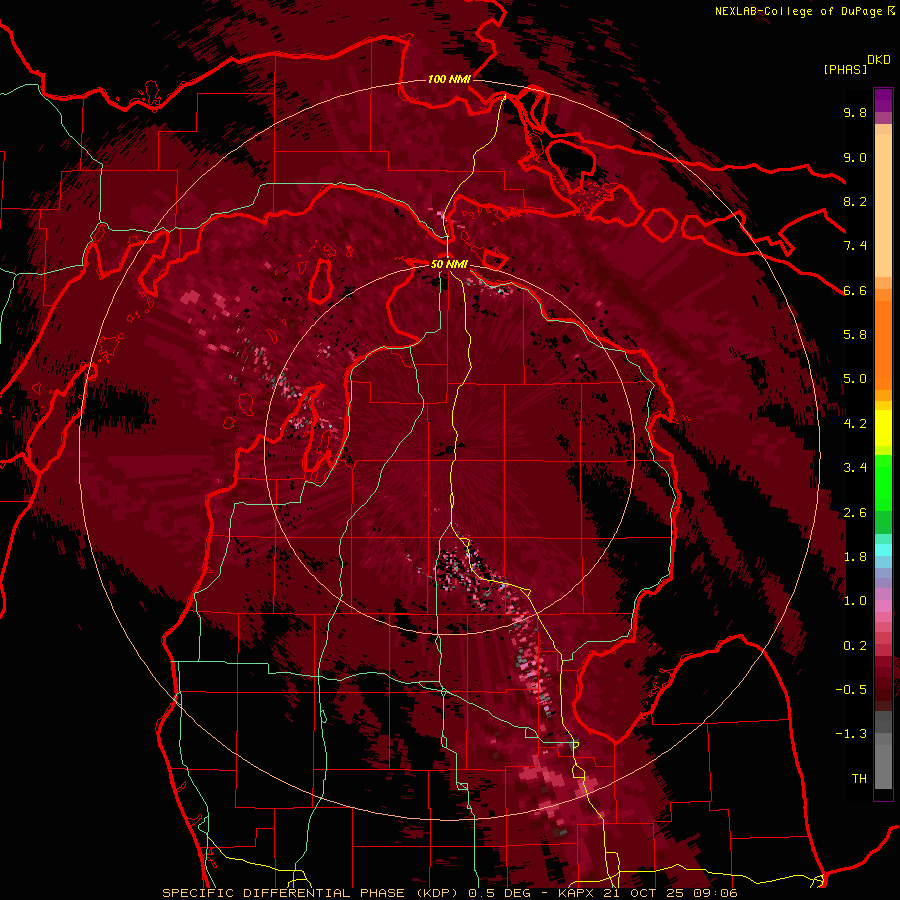Click the 1.0 color scale value
Viewport: 900px width, 900px height.
tap(855, 601)
